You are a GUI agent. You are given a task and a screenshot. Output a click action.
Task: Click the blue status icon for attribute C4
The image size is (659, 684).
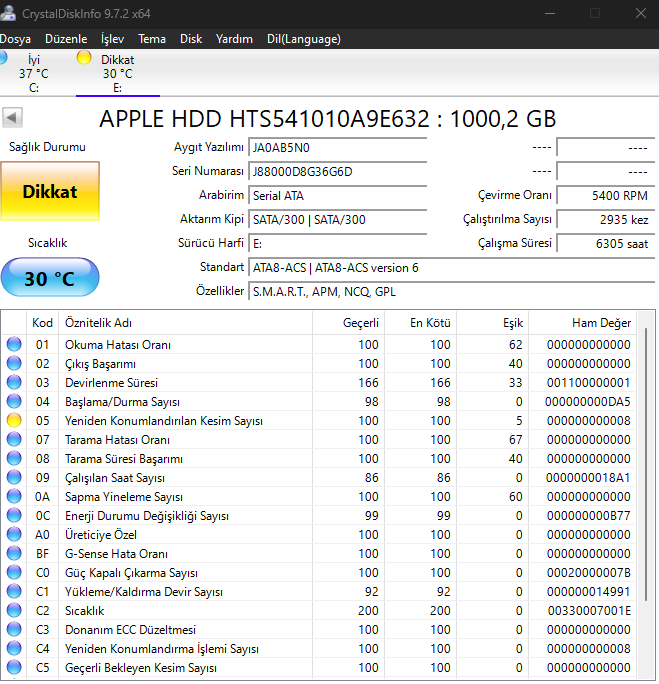(14, 648)
